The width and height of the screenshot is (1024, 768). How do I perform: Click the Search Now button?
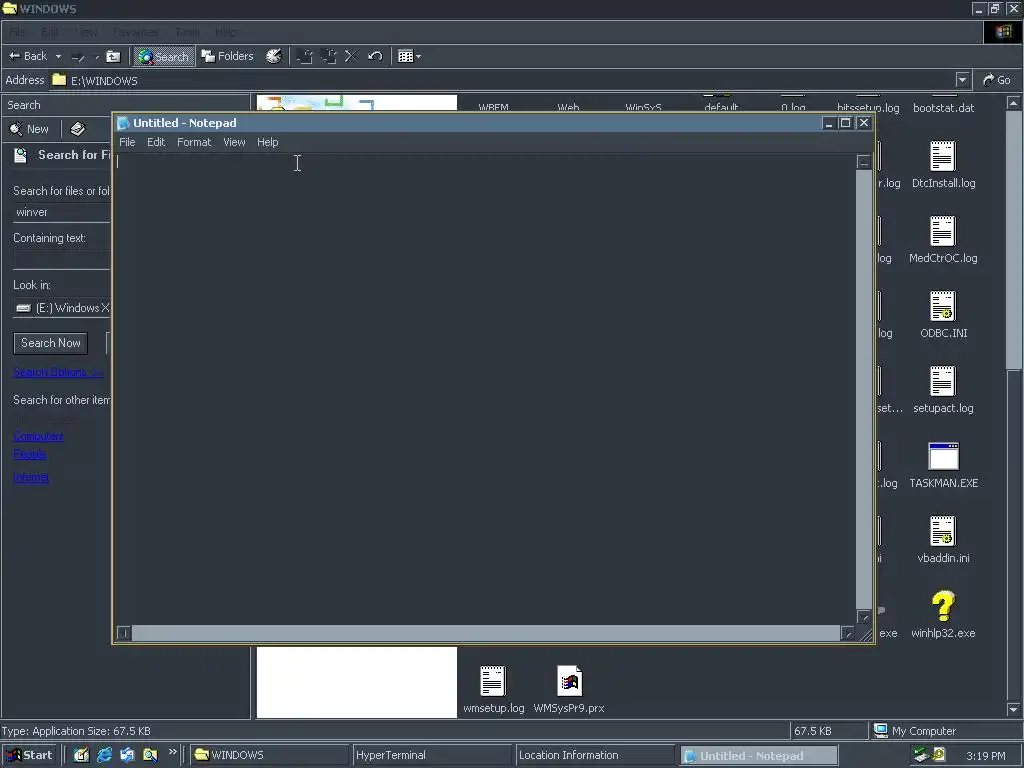(x=50, y=344)
